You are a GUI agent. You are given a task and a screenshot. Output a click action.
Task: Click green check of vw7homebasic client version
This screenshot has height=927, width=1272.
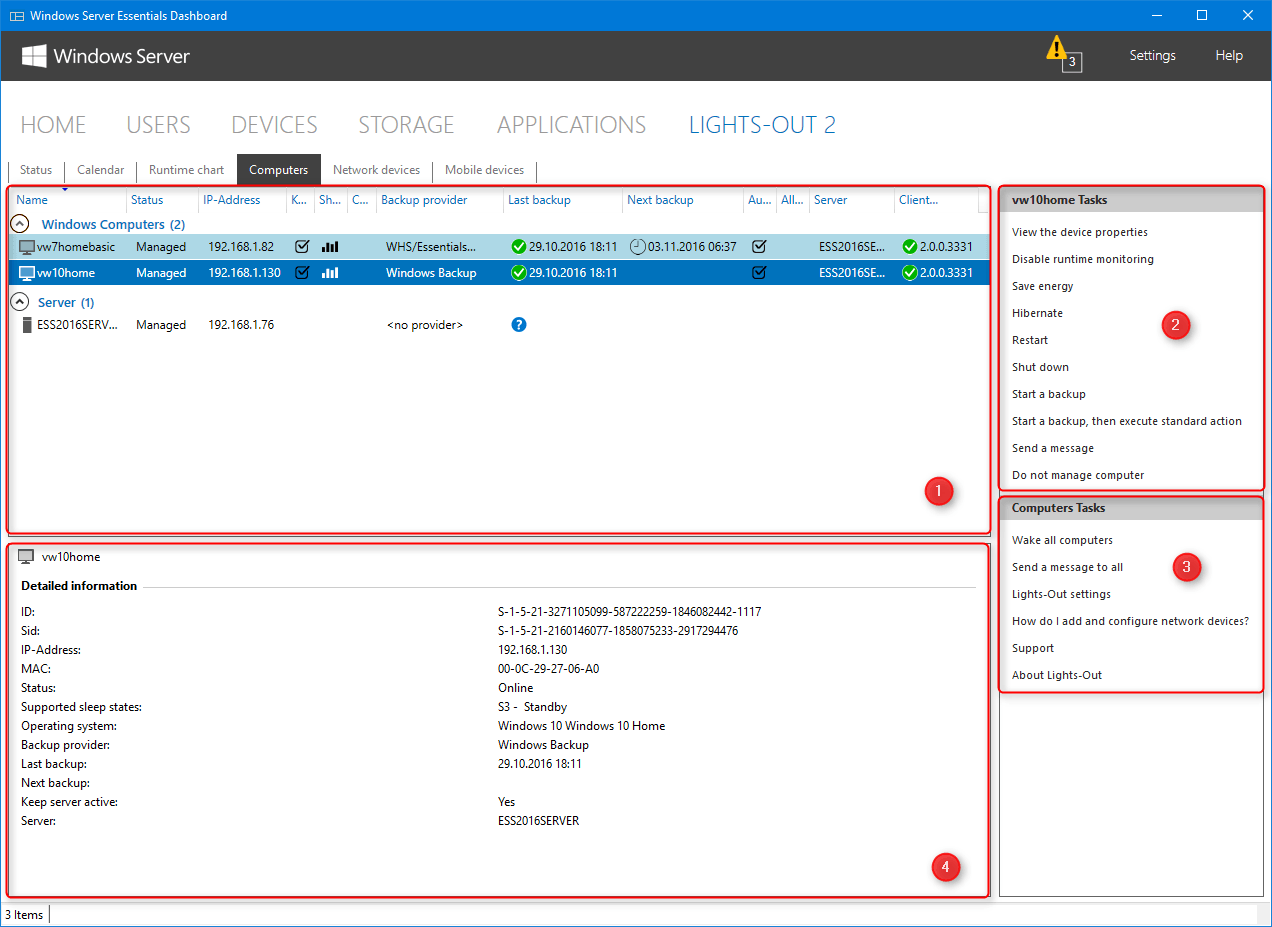[x=909, y=247]
